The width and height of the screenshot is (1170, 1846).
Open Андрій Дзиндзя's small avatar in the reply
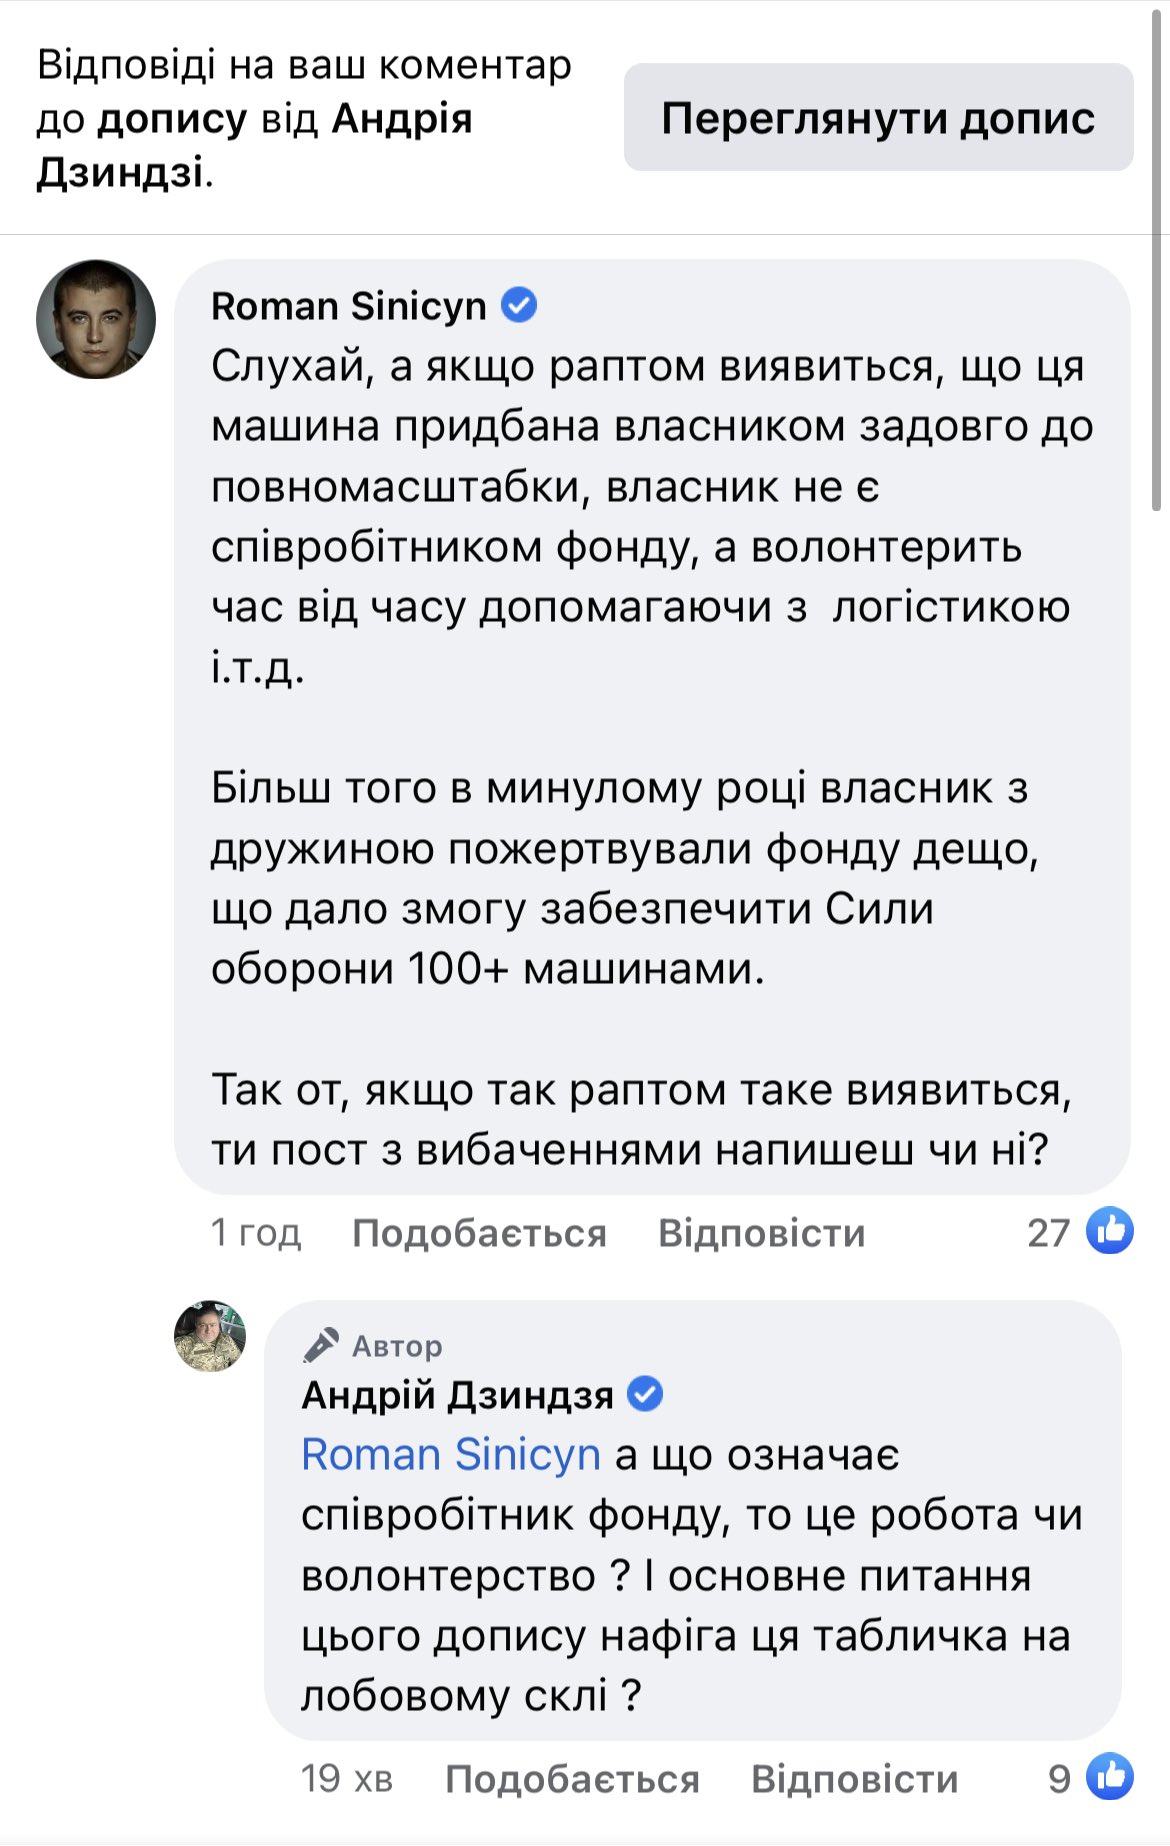(210, 1336)
